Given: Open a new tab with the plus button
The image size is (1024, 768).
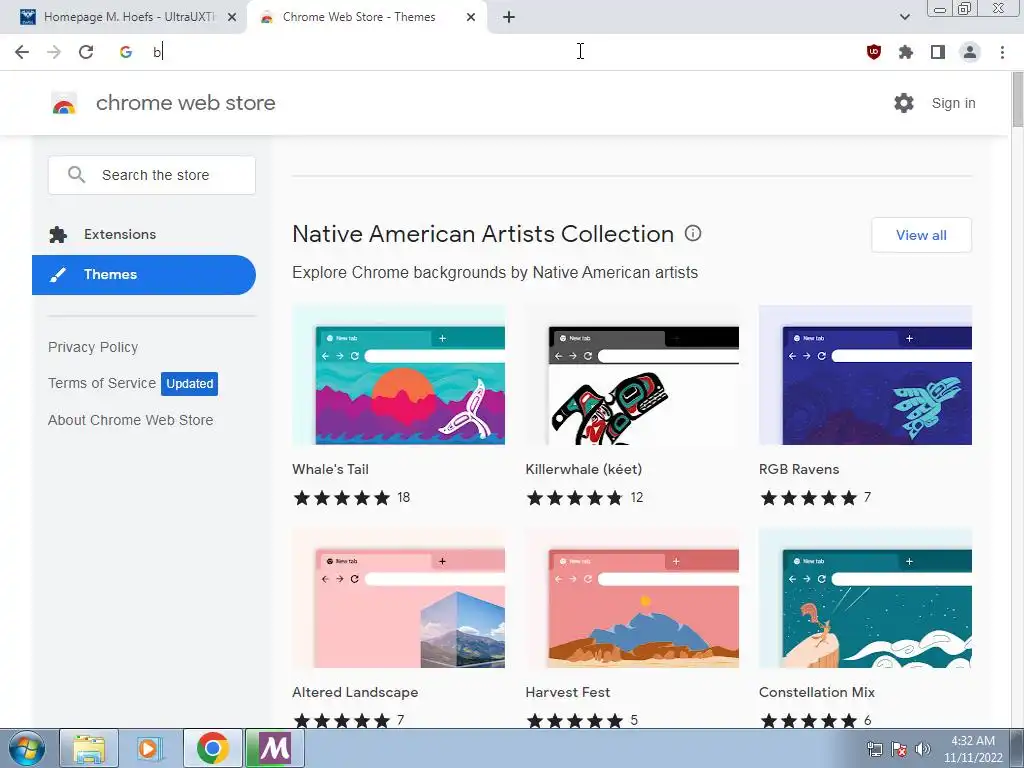Looking at the screenshot, I should 509,17.
